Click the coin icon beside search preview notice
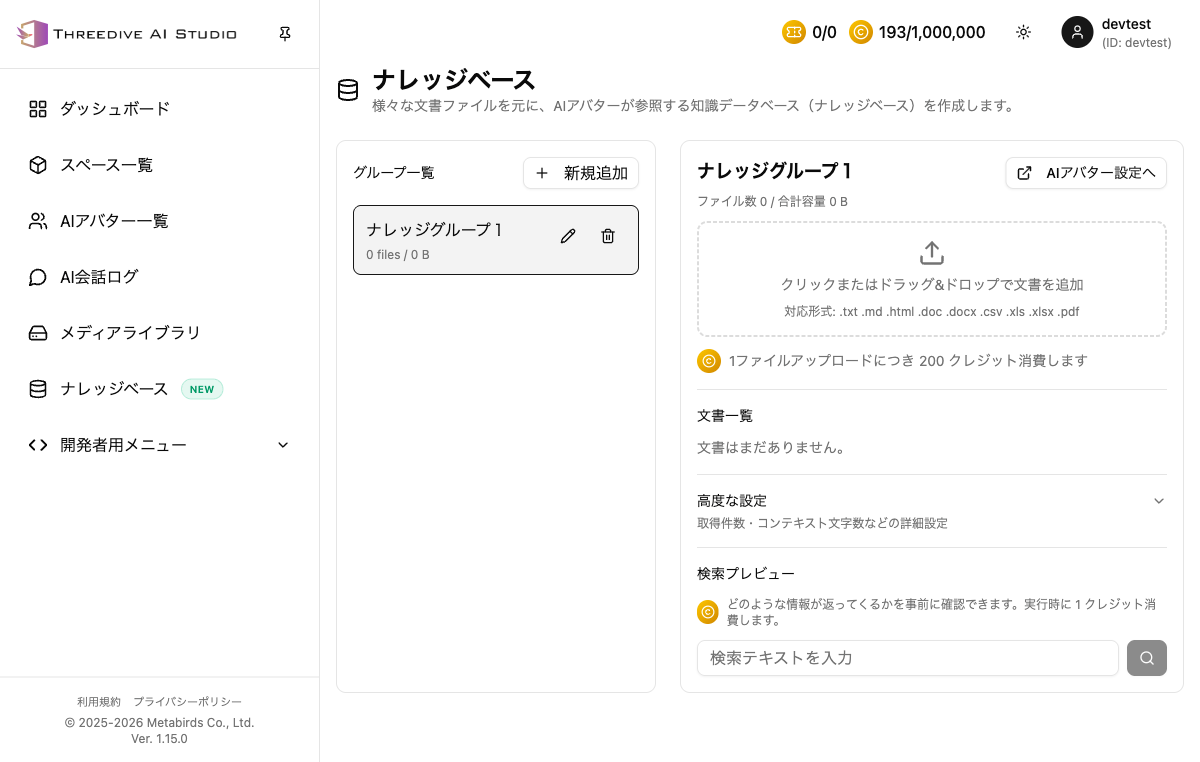The width and height of the screenshot is (1200, 762). (x=708, y=612)
